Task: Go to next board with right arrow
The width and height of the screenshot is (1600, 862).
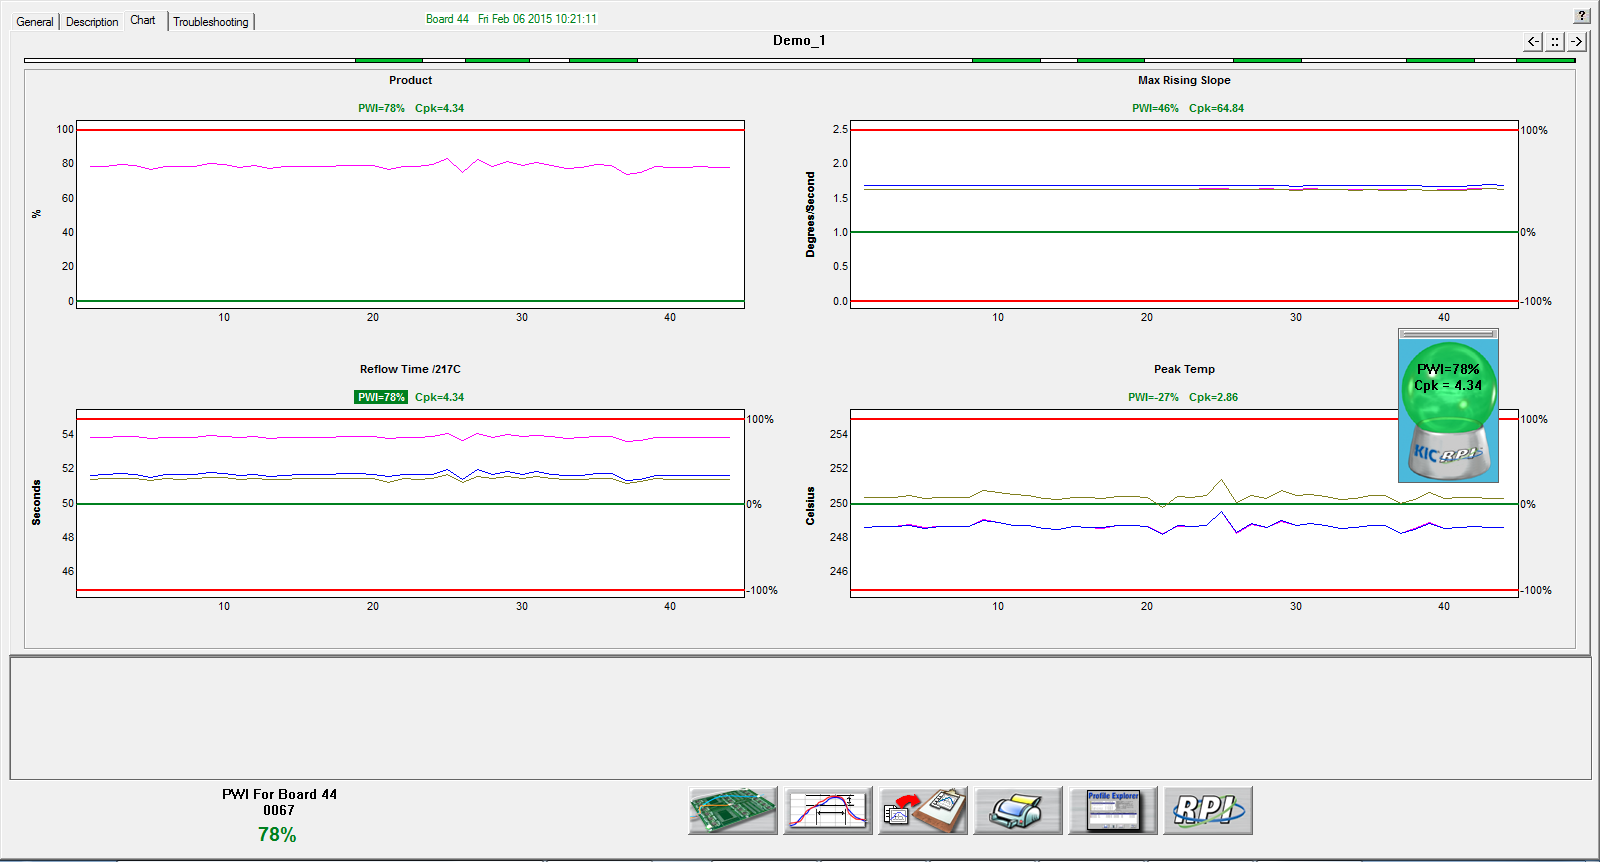Action: click(1577, 41)
